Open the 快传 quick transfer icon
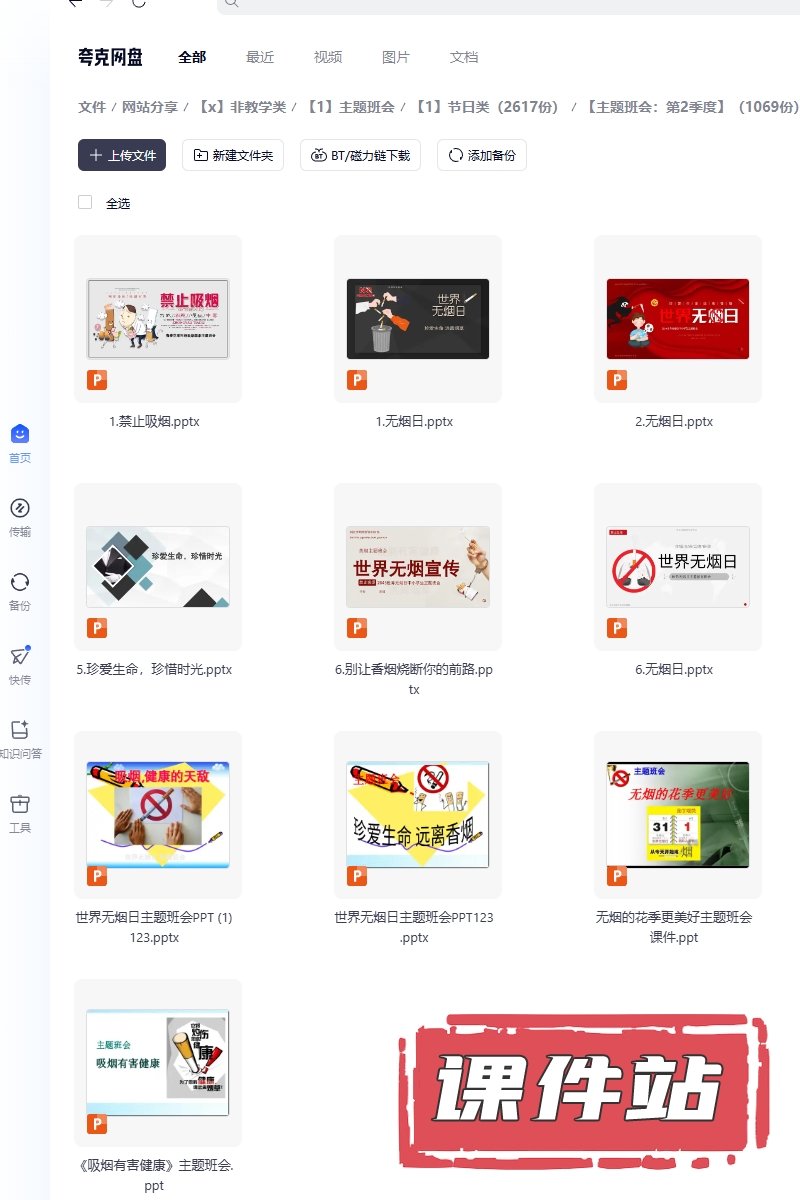 coord(20,656)
